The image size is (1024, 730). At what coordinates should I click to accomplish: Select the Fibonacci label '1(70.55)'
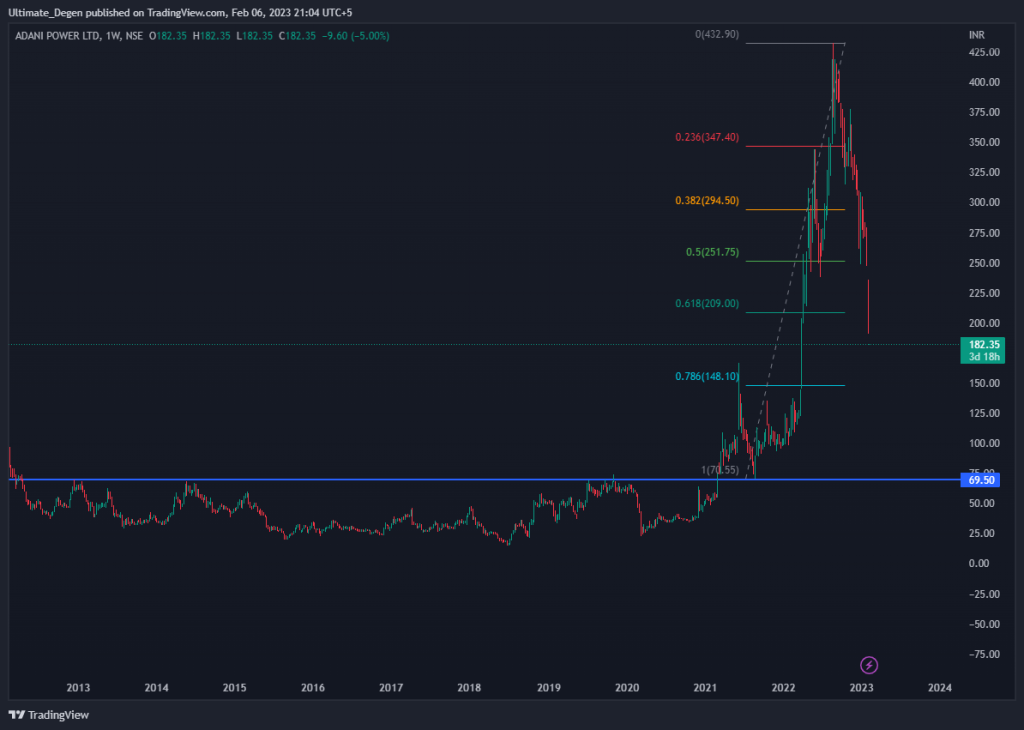(x=720, y=469)
